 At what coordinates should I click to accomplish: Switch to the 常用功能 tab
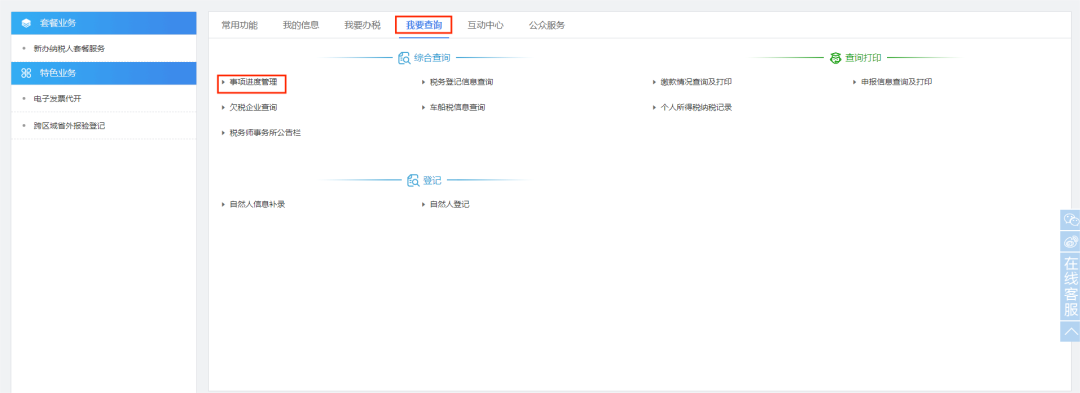point(239,25)
